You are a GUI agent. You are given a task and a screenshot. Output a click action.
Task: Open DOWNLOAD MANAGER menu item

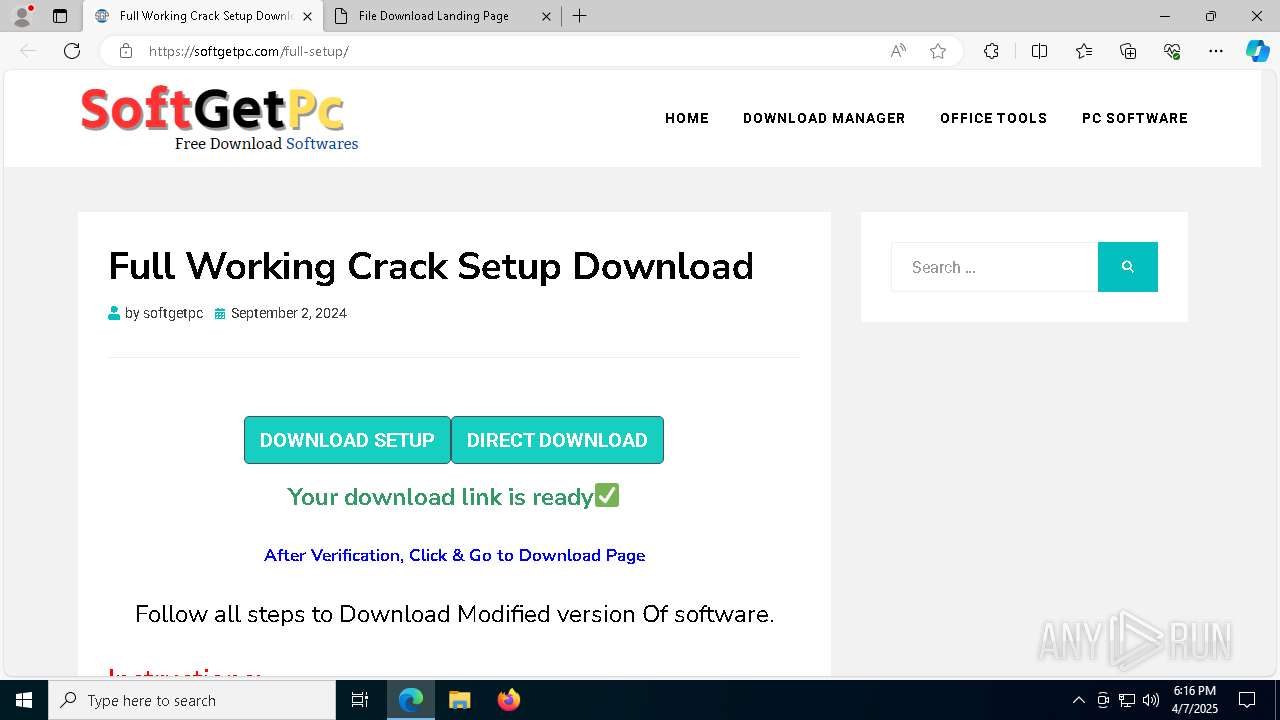pos(824,118)
